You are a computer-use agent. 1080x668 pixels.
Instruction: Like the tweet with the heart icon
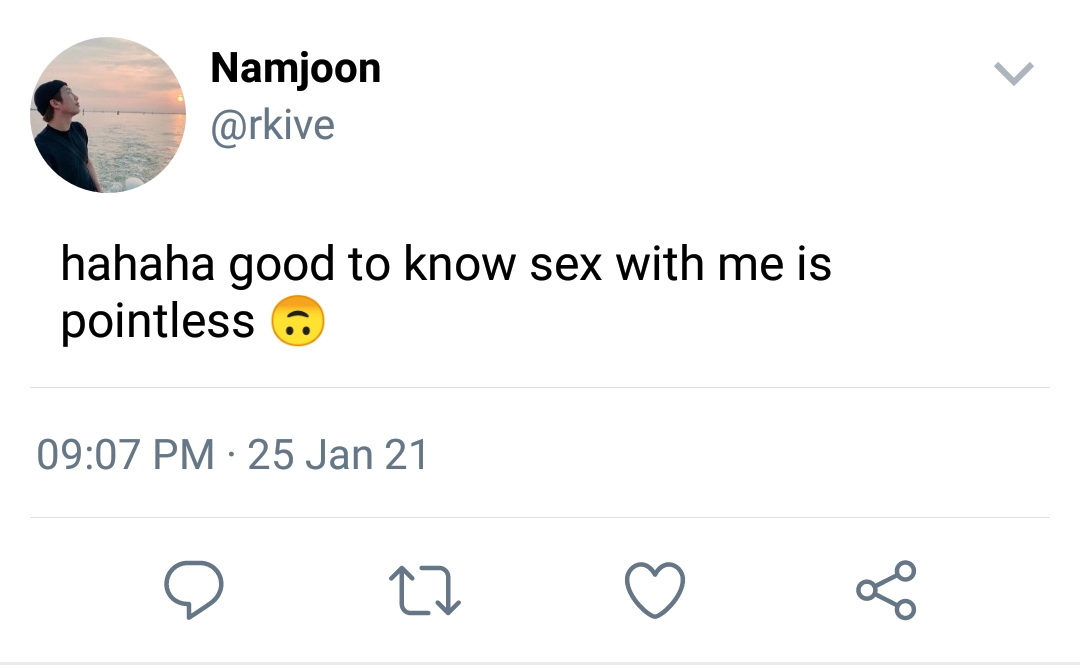(x=655, y=590)
